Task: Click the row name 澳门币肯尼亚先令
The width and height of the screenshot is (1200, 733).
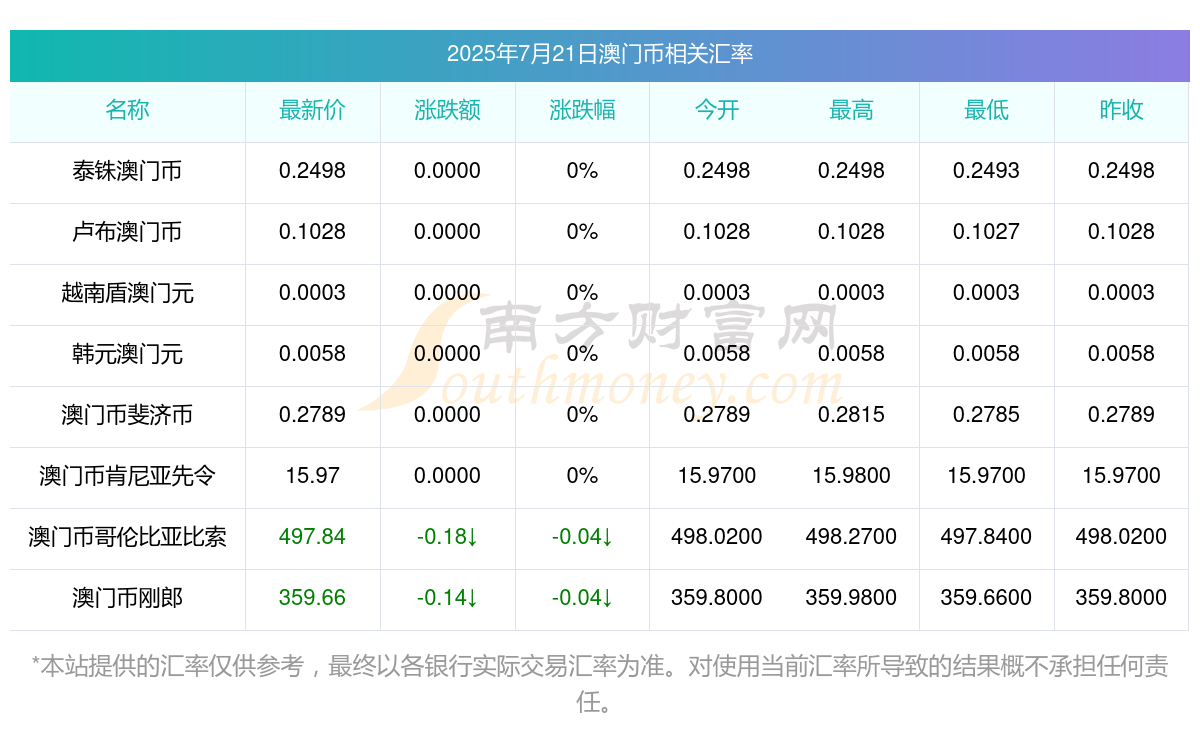Action: pos(127,476)
